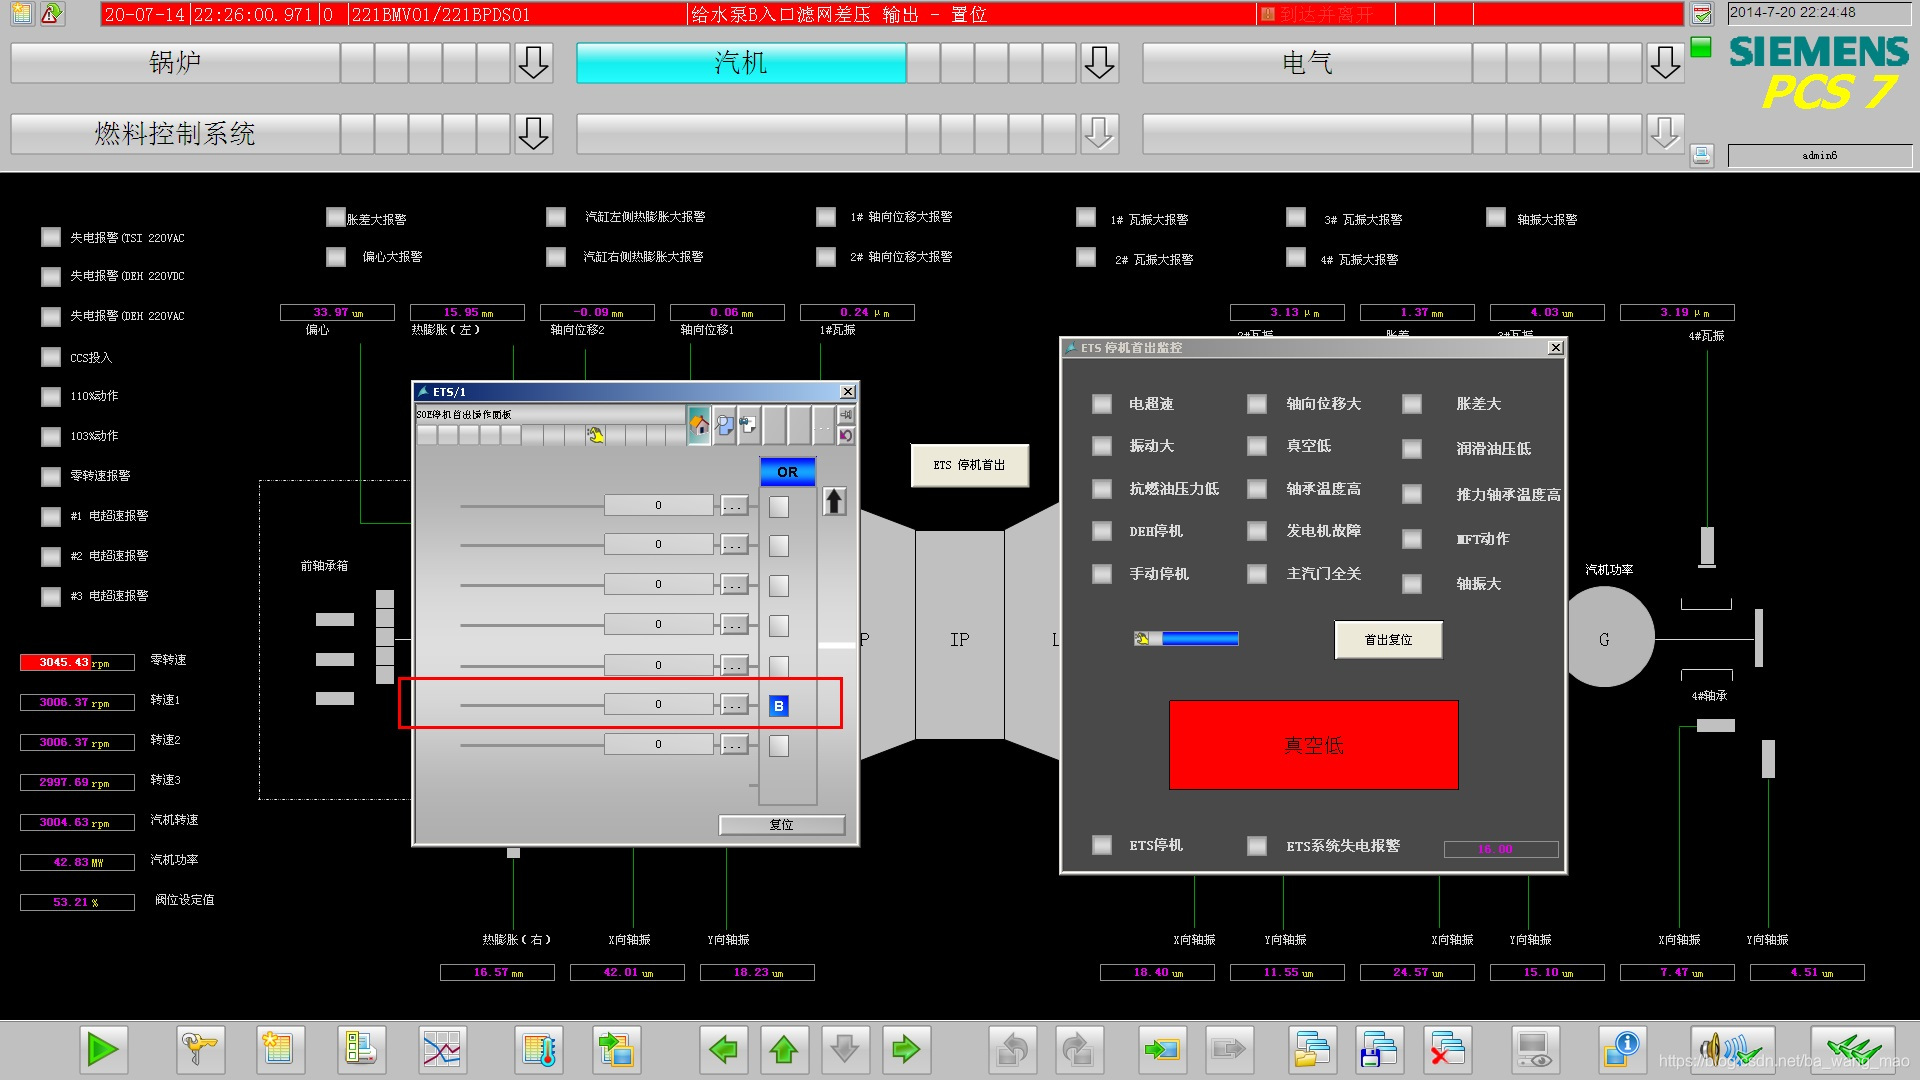Expand the 汽机 area down arrow

pos(1099,63)
